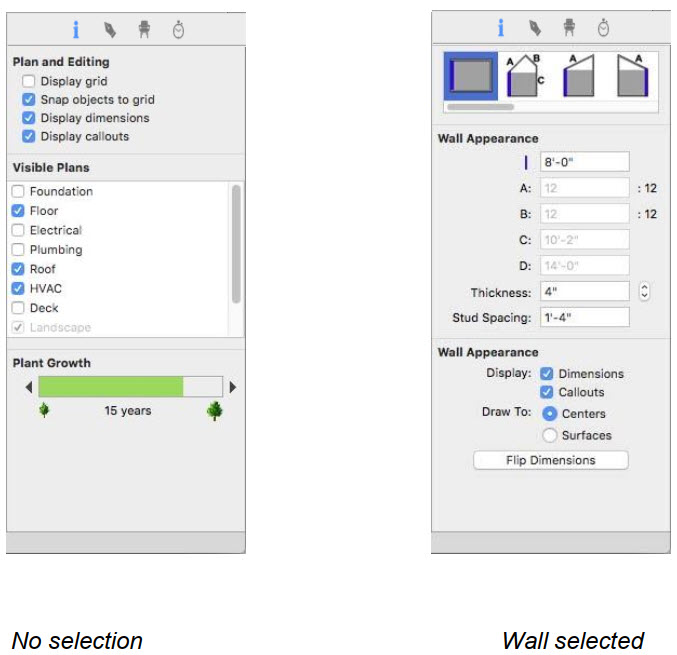Click the Flip Dimensions button
The height and width of the screenshot is (655, 677).
pos(551,460)
